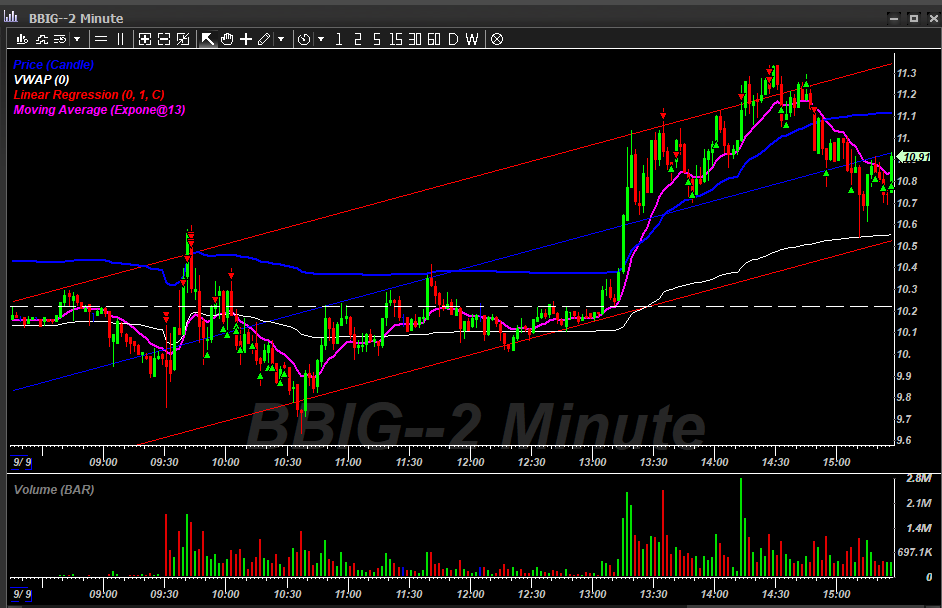The height and width of the screenshot is (608, 942).
Task: Open the drawing tool dropdown arrow
Action: point(281,39)
